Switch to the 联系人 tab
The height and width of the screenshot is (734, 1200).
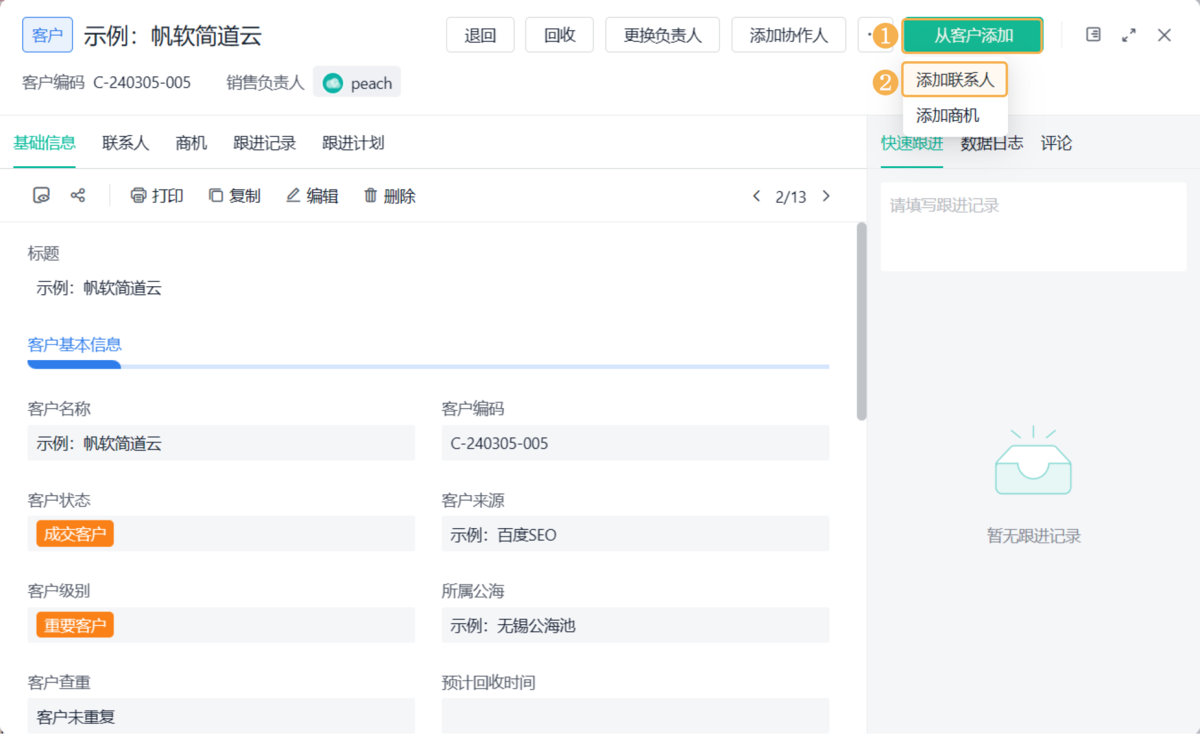(125, 143)
